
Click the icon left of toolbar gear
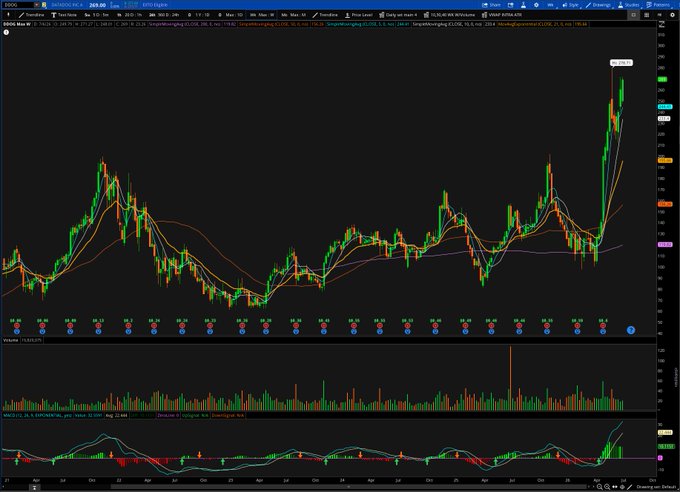[x=660, y=15]
